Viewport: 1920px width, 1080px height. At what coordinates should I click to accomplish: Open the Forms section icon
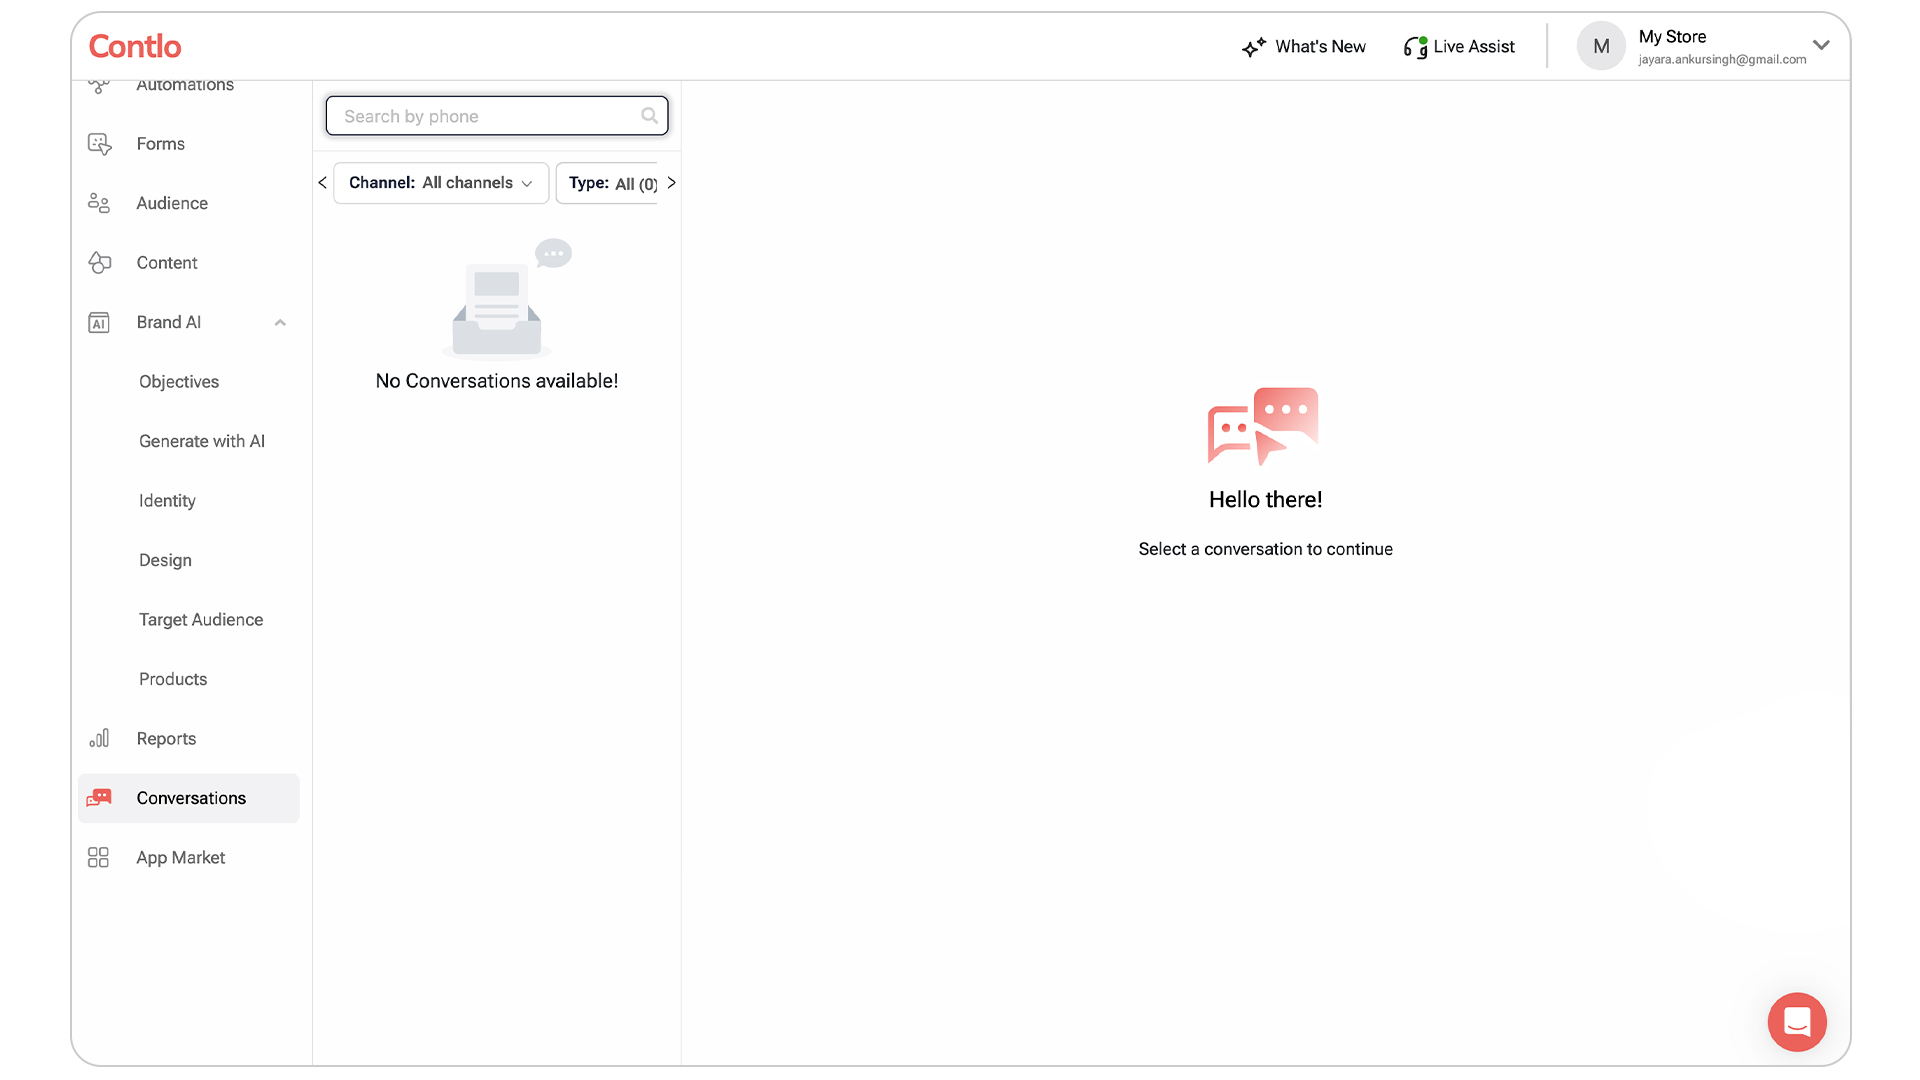coord(99,143)
